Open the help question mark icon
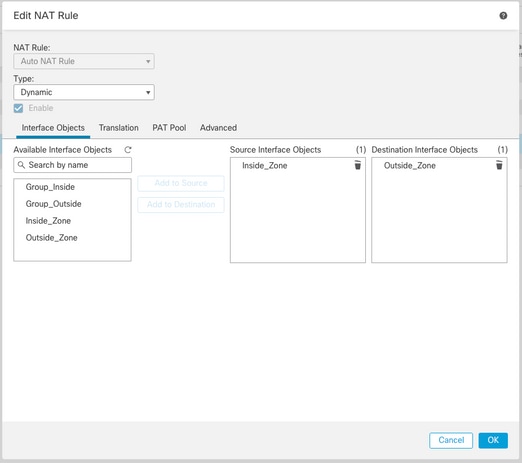The image size is (522, 463). [x=503, y=16]
